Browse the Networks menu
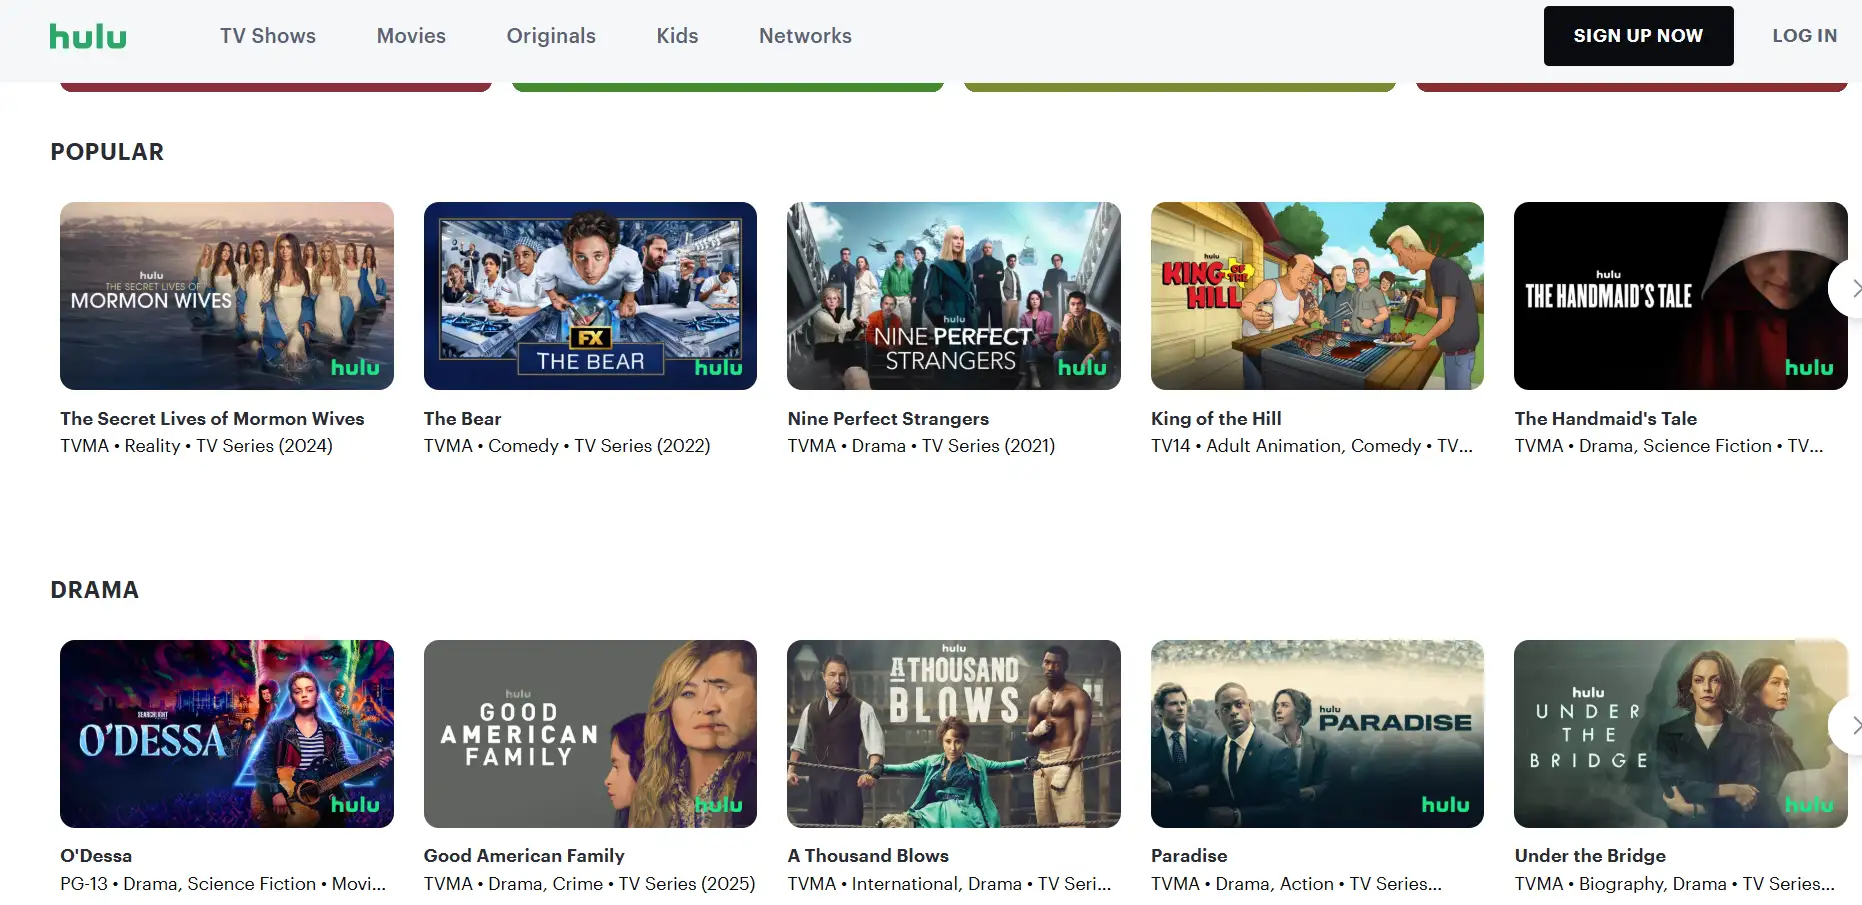This screenshot has height=905, width=1862. coord(805,36)
